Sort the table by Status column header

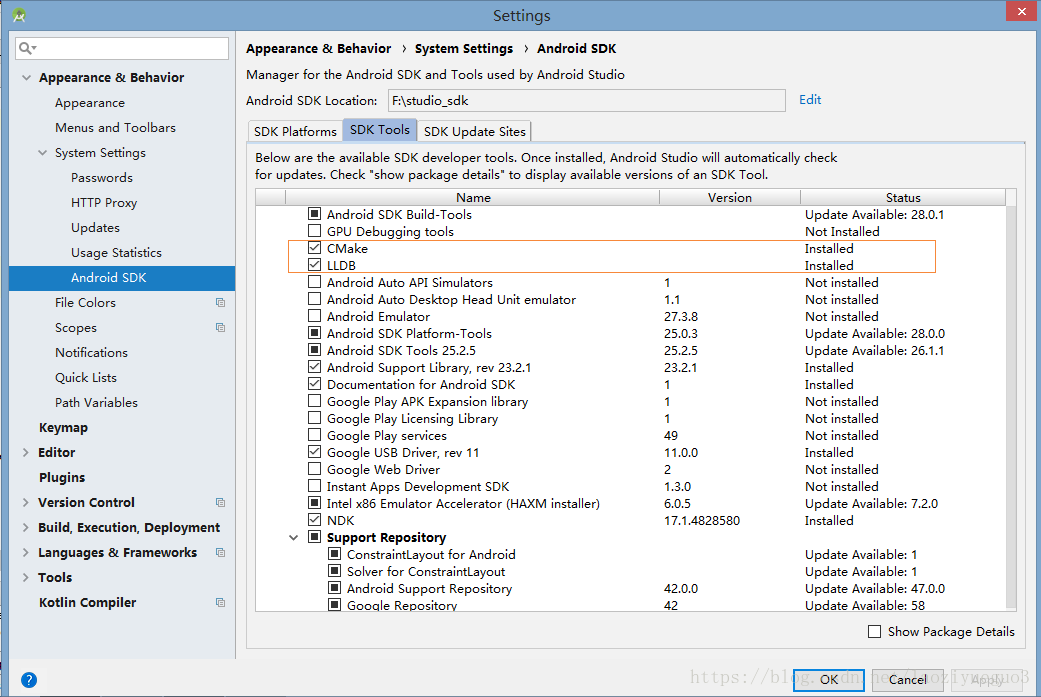[x=903, y=197]
